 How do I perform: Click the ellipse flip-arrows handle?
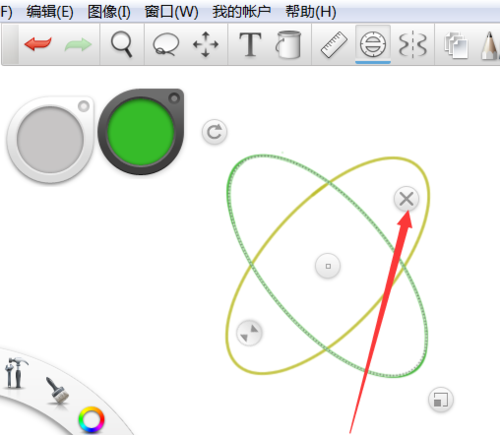[249, 333]
